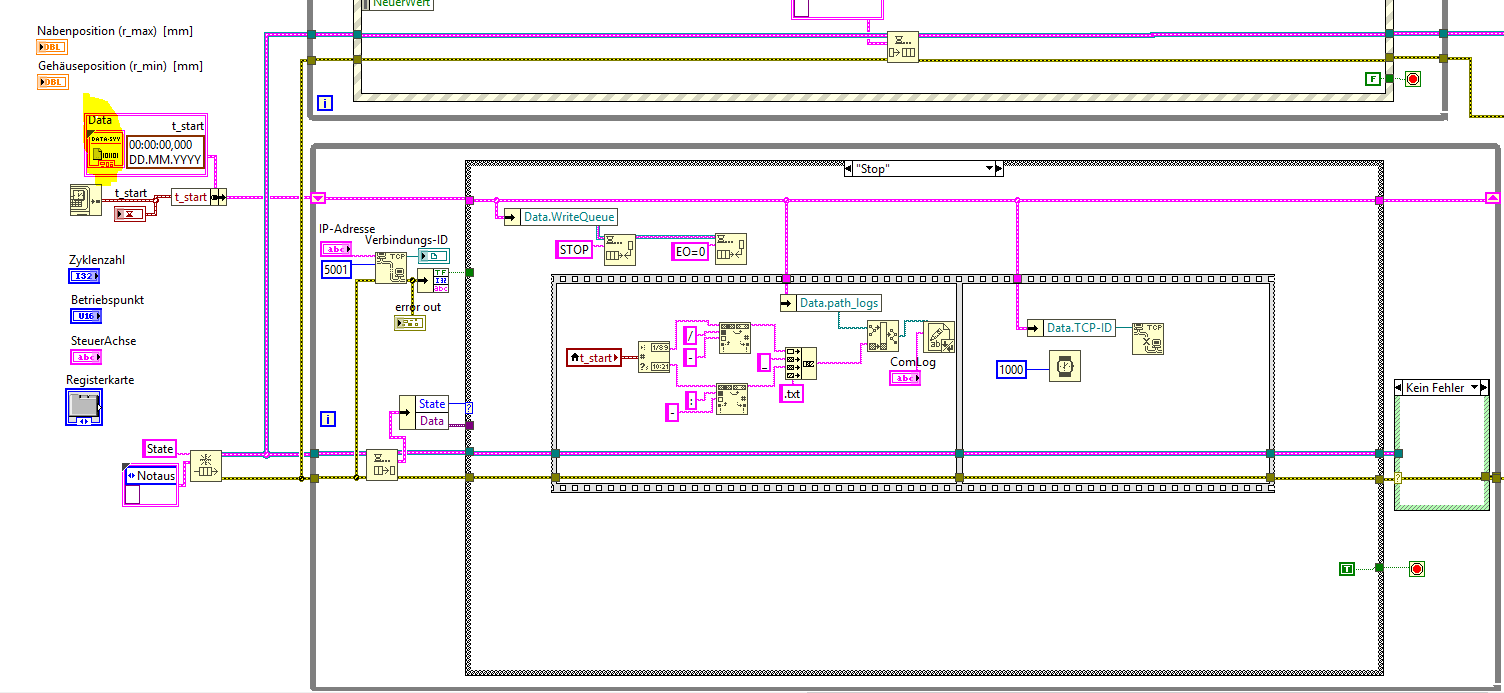
Task: Click the Format Date/Time String function
Action: coord(654,356)
